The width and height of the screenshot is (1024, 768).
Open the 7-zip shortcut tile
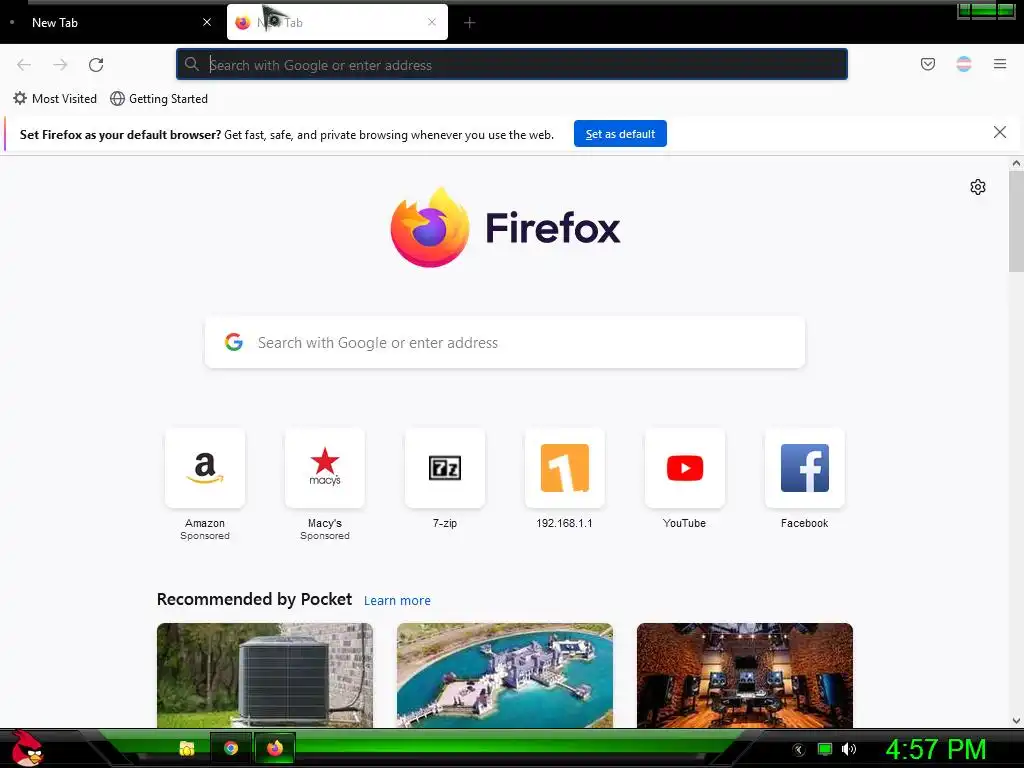[445, 468]
